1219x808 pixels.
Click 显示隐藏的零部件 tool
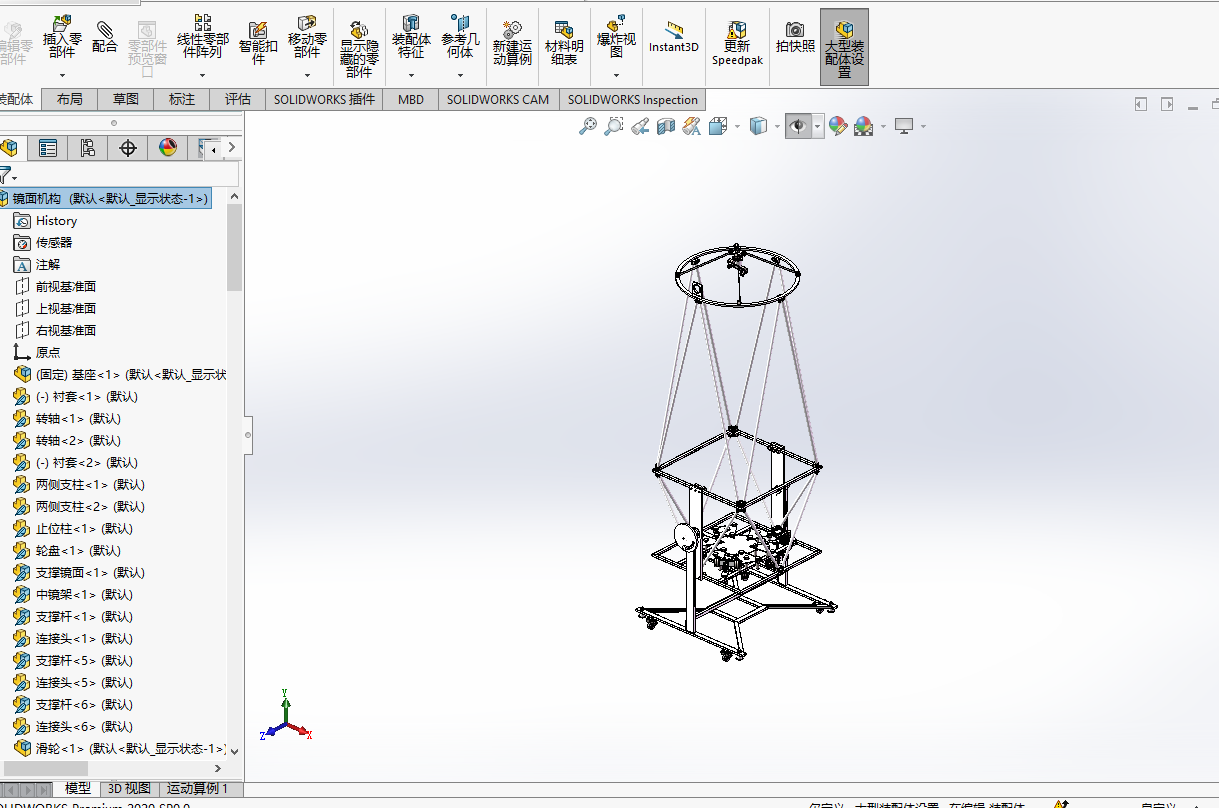click(359, 49)
